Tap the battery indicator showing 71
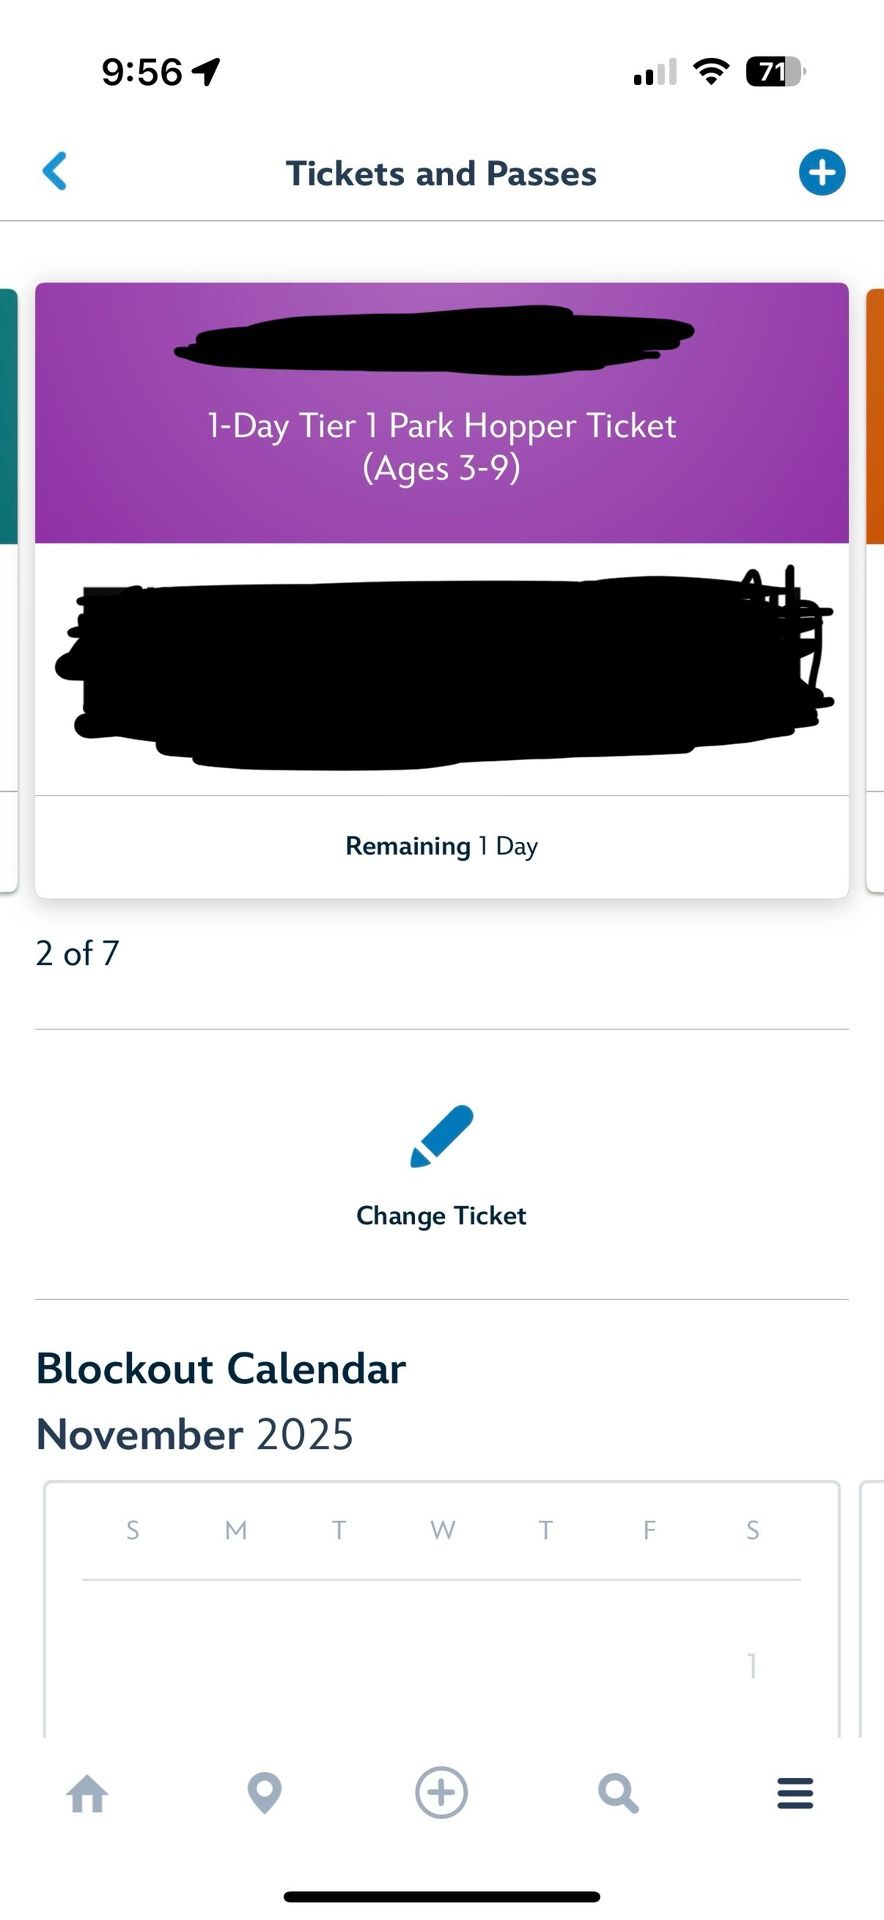The width and height of the screenshot is (884, 1920). point(771,70)
